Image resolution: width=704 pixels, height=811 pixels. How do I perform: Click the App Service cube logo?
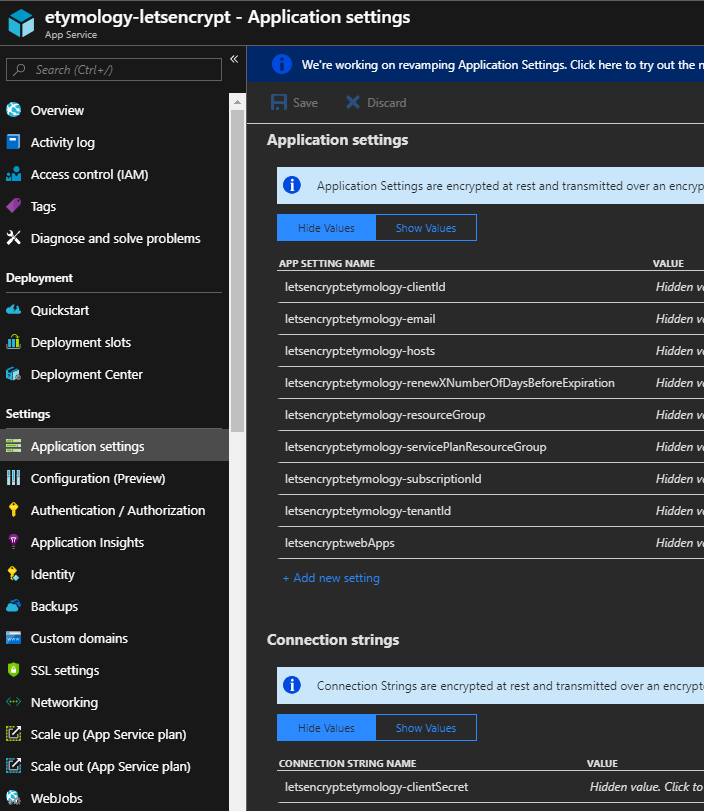(x=21, y=23)
